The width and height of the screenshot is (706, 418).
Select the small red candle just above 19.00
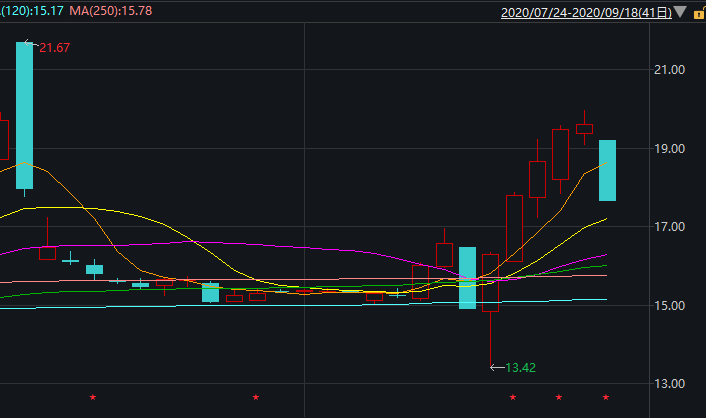click(584, 128)
